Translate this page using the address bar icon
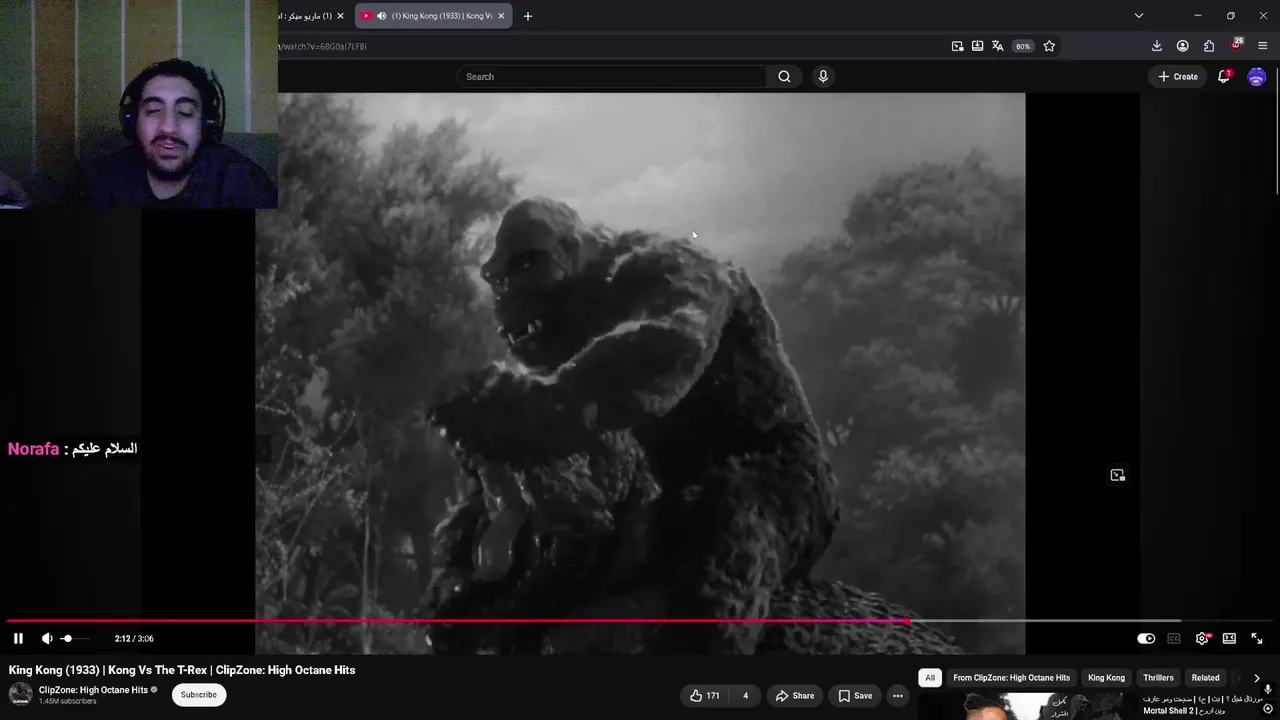 997,46
